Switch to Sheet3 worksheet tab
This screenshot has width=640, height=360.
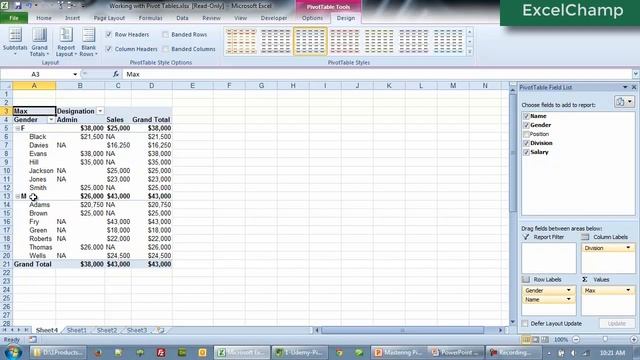point(136,330)
